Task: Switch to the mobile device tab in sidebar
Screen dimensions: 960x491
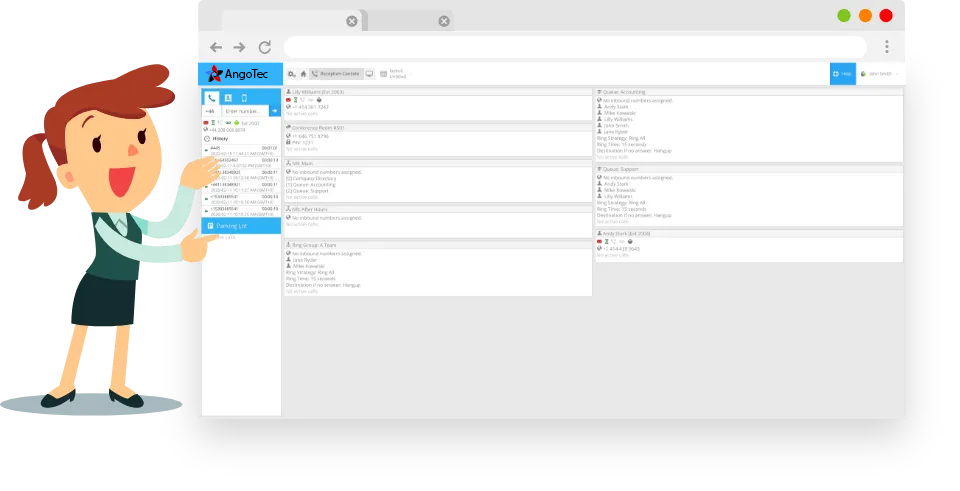Action: 244,98
